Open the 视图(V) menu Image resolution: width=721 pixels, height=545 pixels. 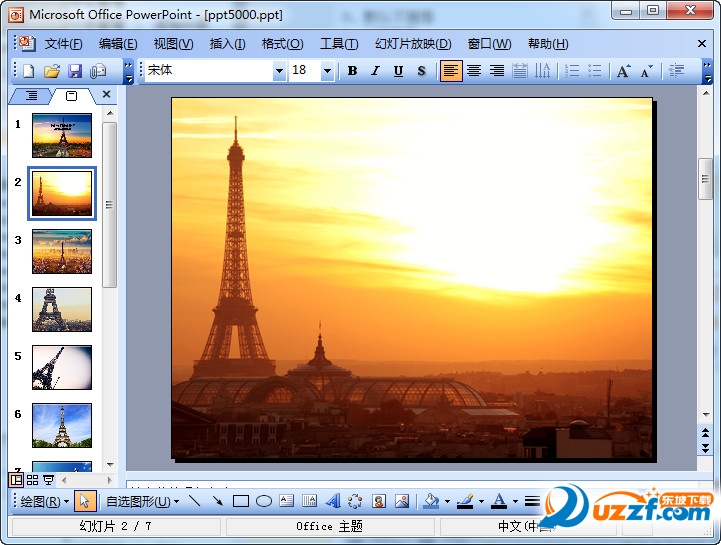coord(173,44)
